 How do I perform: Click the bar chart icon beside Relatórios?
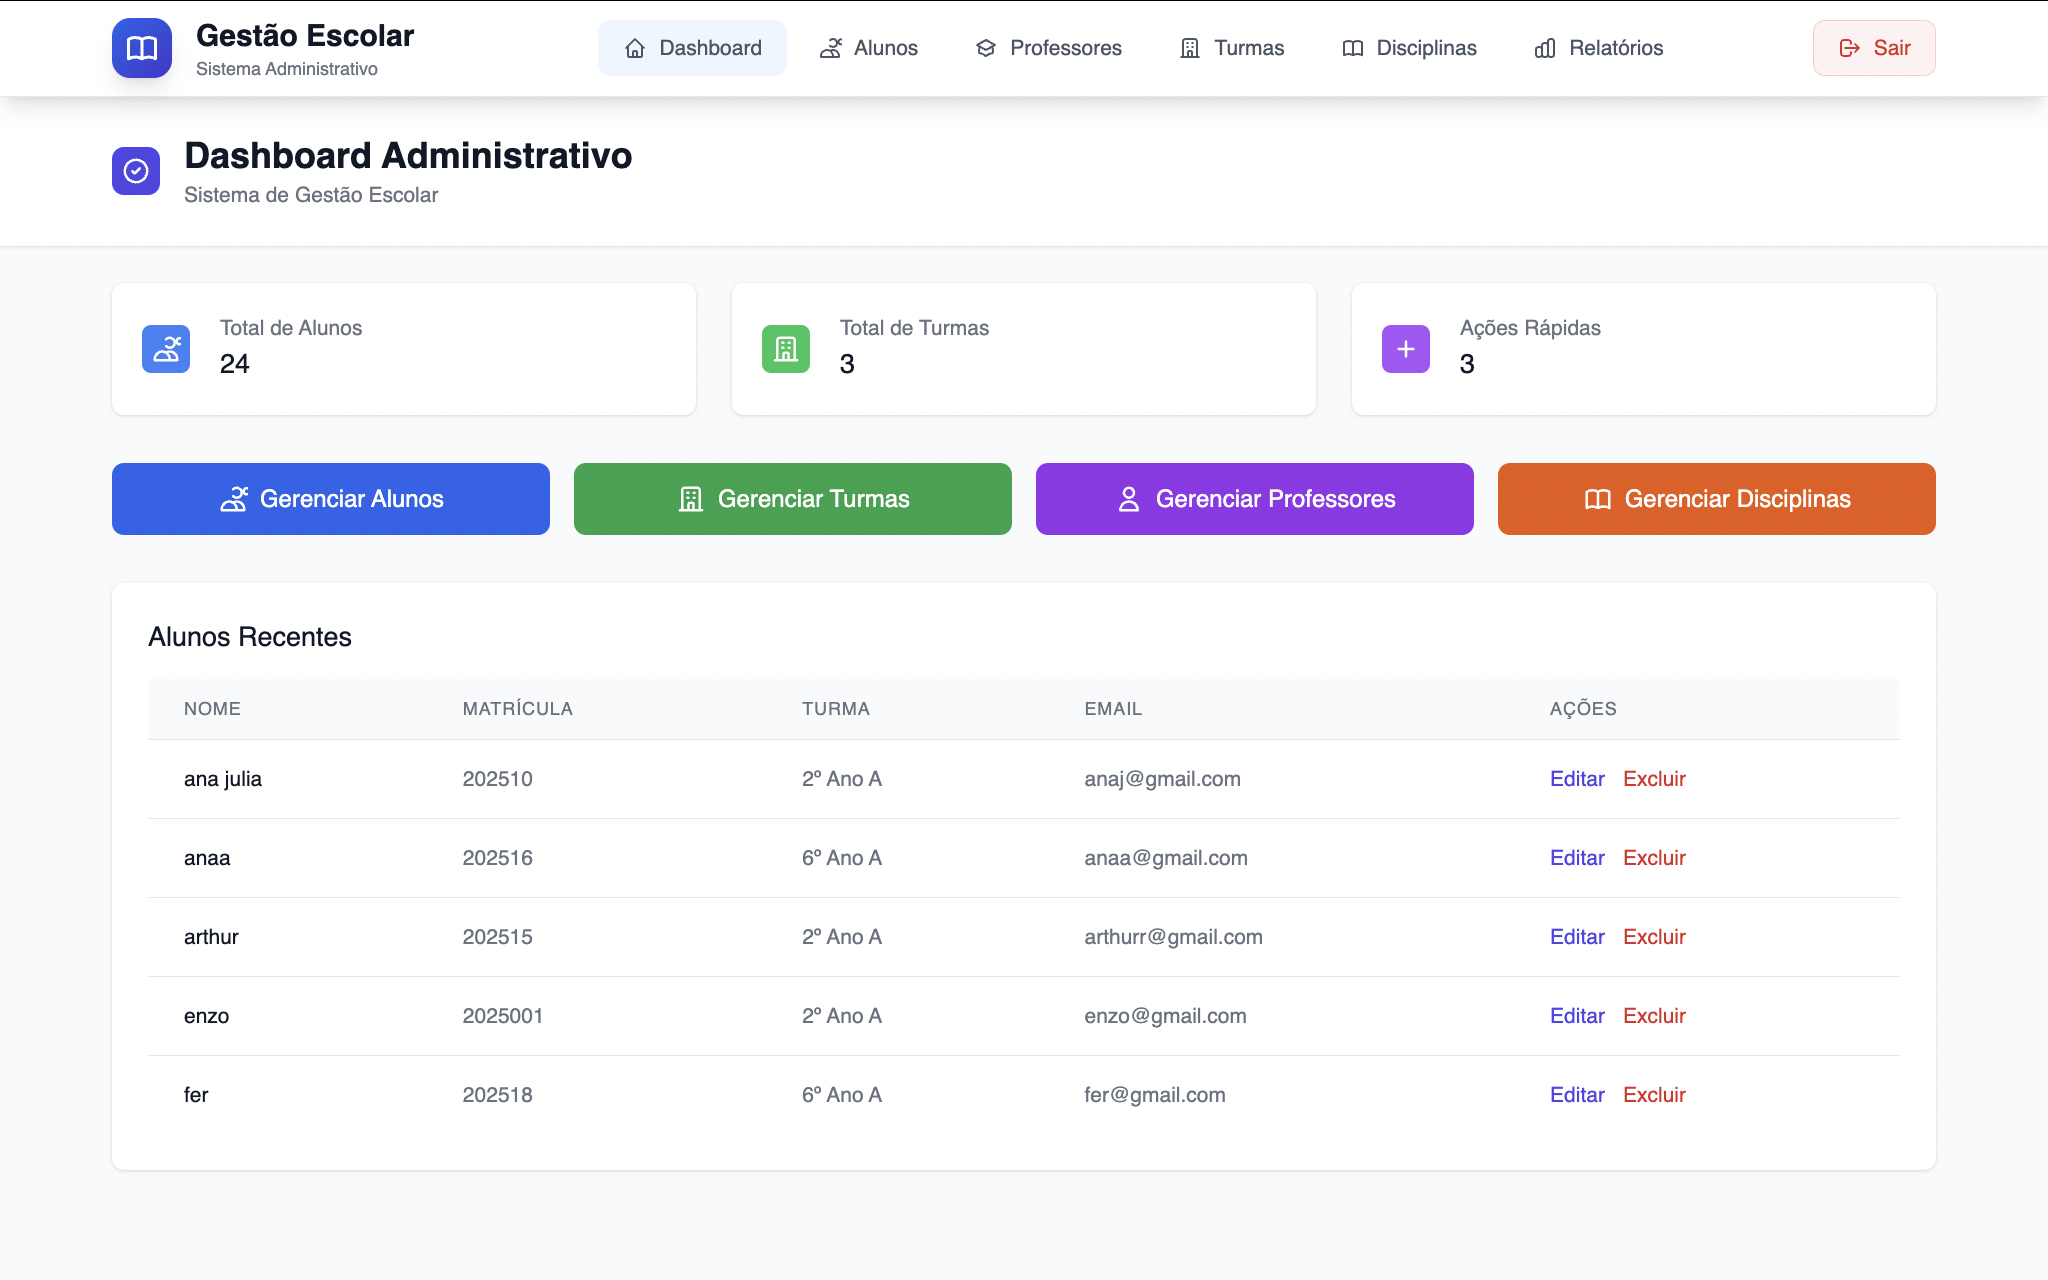tap(1544, 48)
